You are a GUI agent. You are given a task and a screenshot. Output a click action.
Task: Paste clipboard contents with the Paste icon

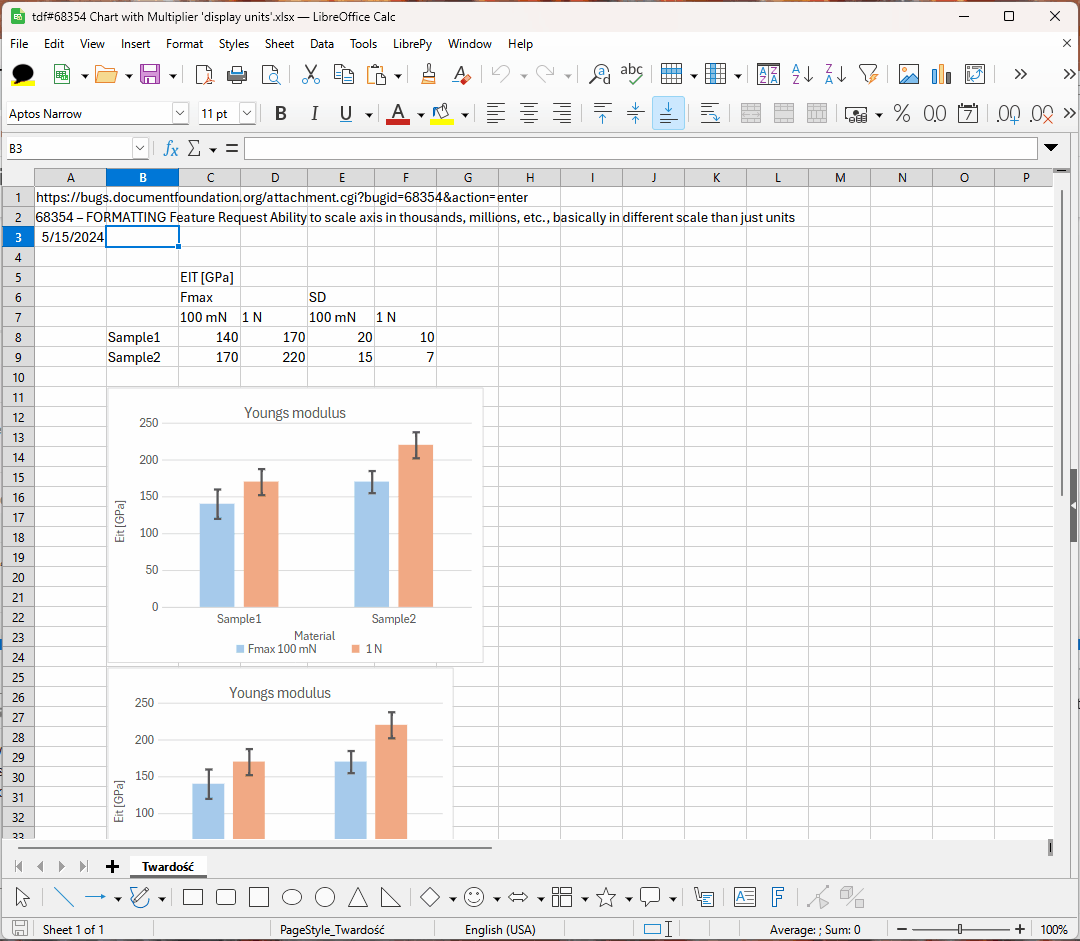coord(376,74)
